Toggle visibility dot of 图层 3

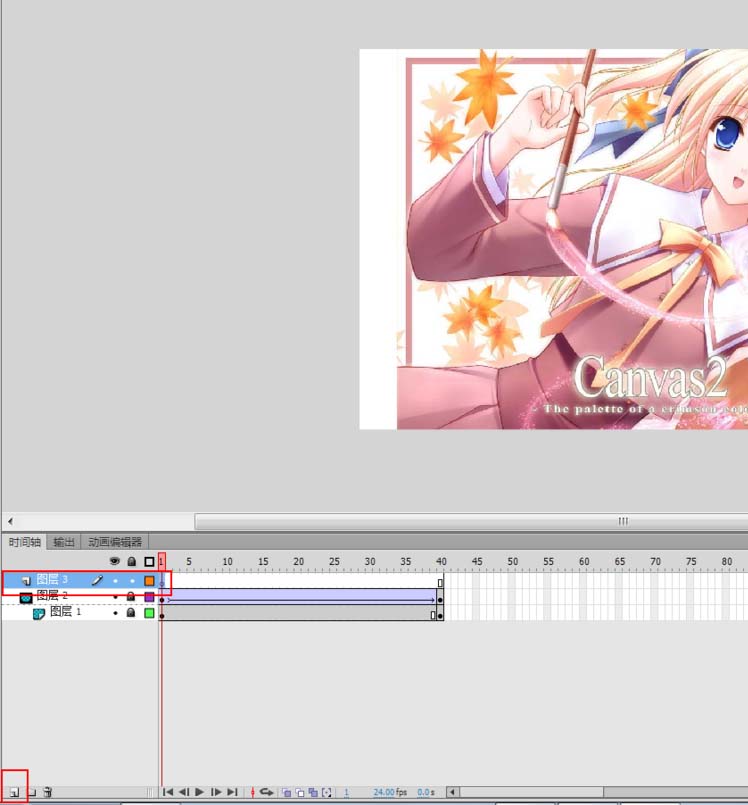tap(115, 581)
